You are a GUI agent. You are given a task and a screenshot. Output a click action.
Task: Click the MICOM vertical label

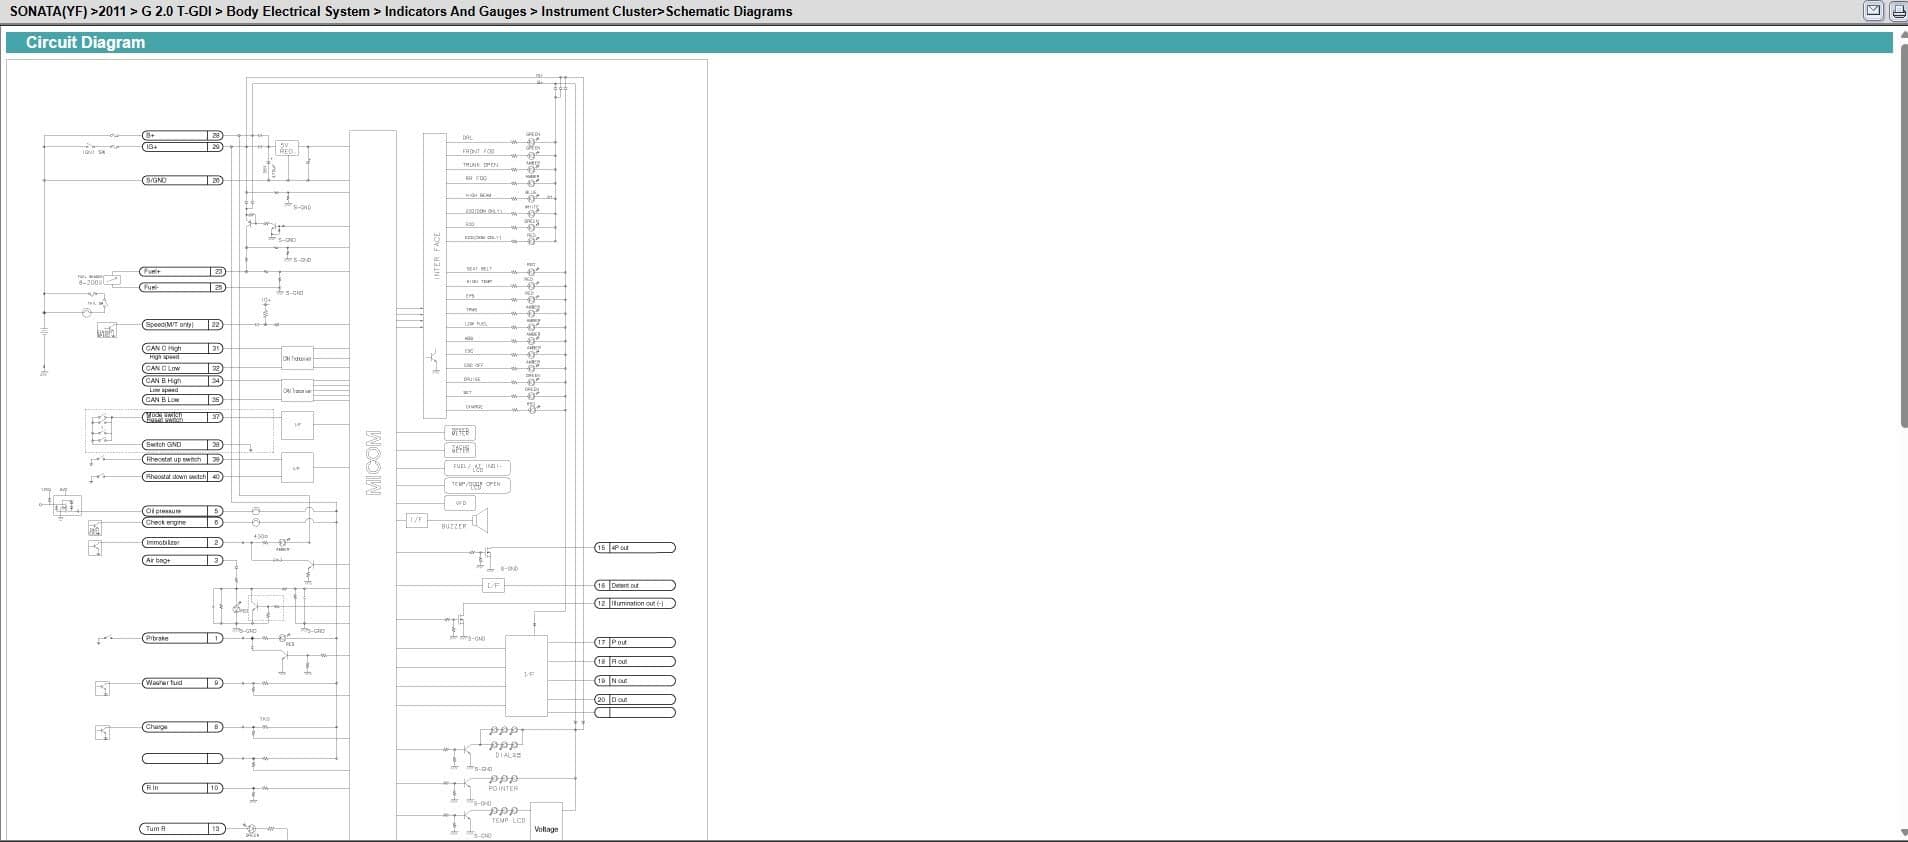click(373, 463)
